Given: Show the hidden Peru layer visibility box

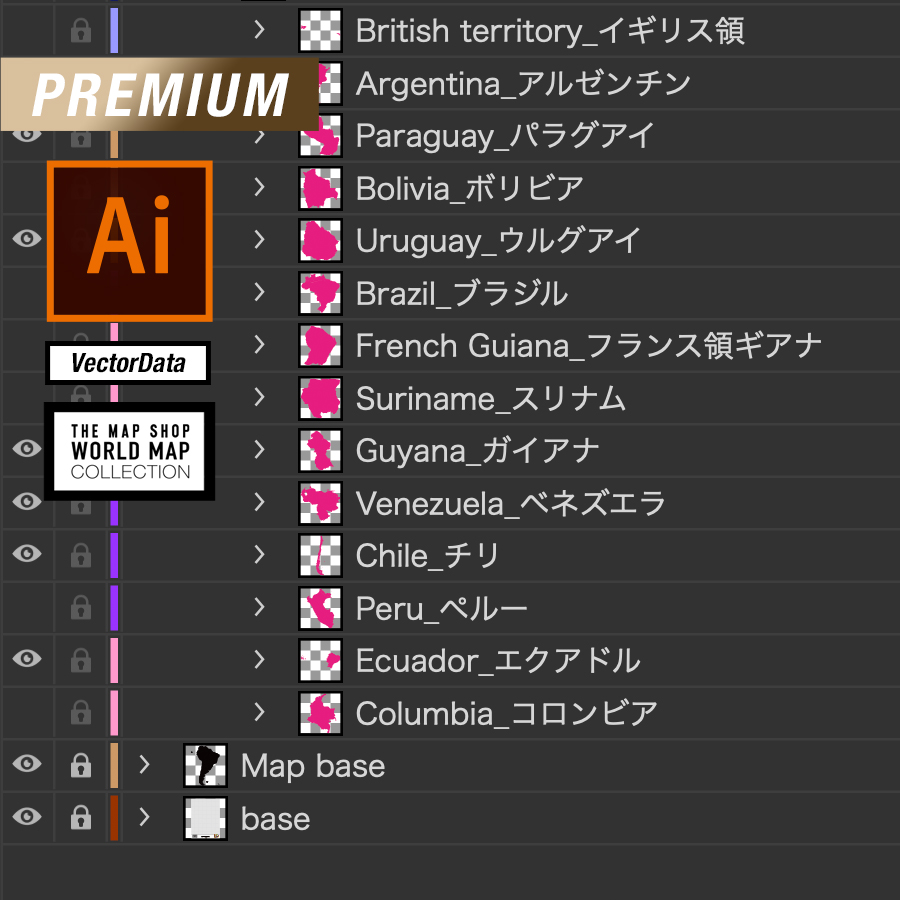Looking at the screenshot, I should pos(27,607).
